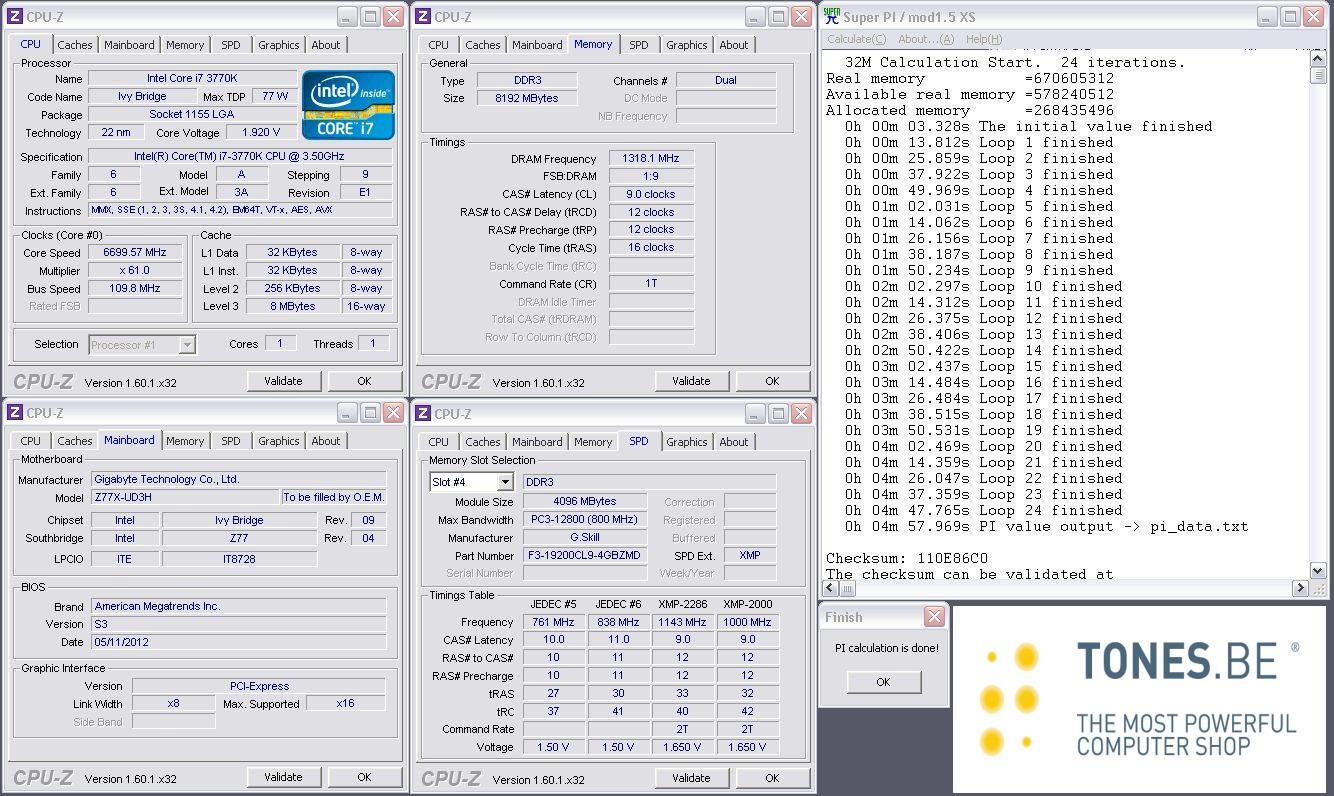Open the Calculate menu in Super PI
Screen dimensions: 1334x796
click(856, 39)
